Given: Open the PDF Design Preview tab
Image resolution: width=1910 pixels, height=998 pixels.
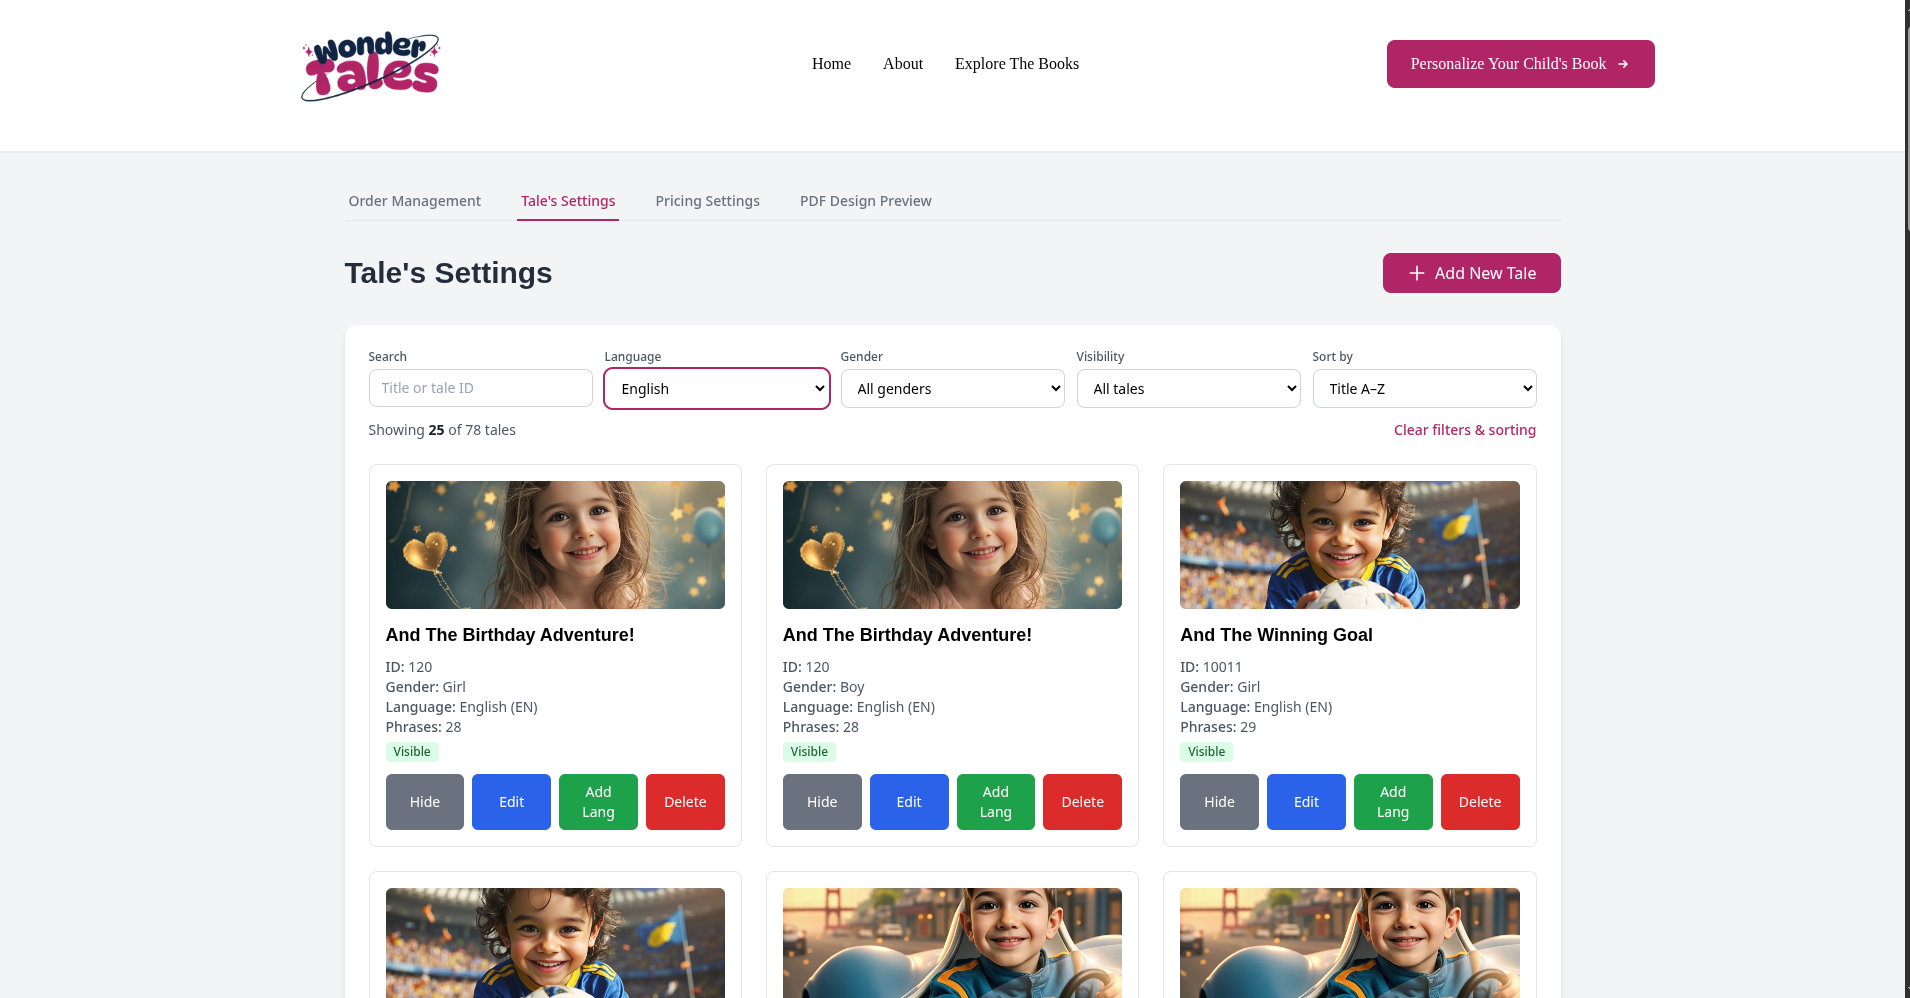Looking at the screenshot, I should click(866, 201).
